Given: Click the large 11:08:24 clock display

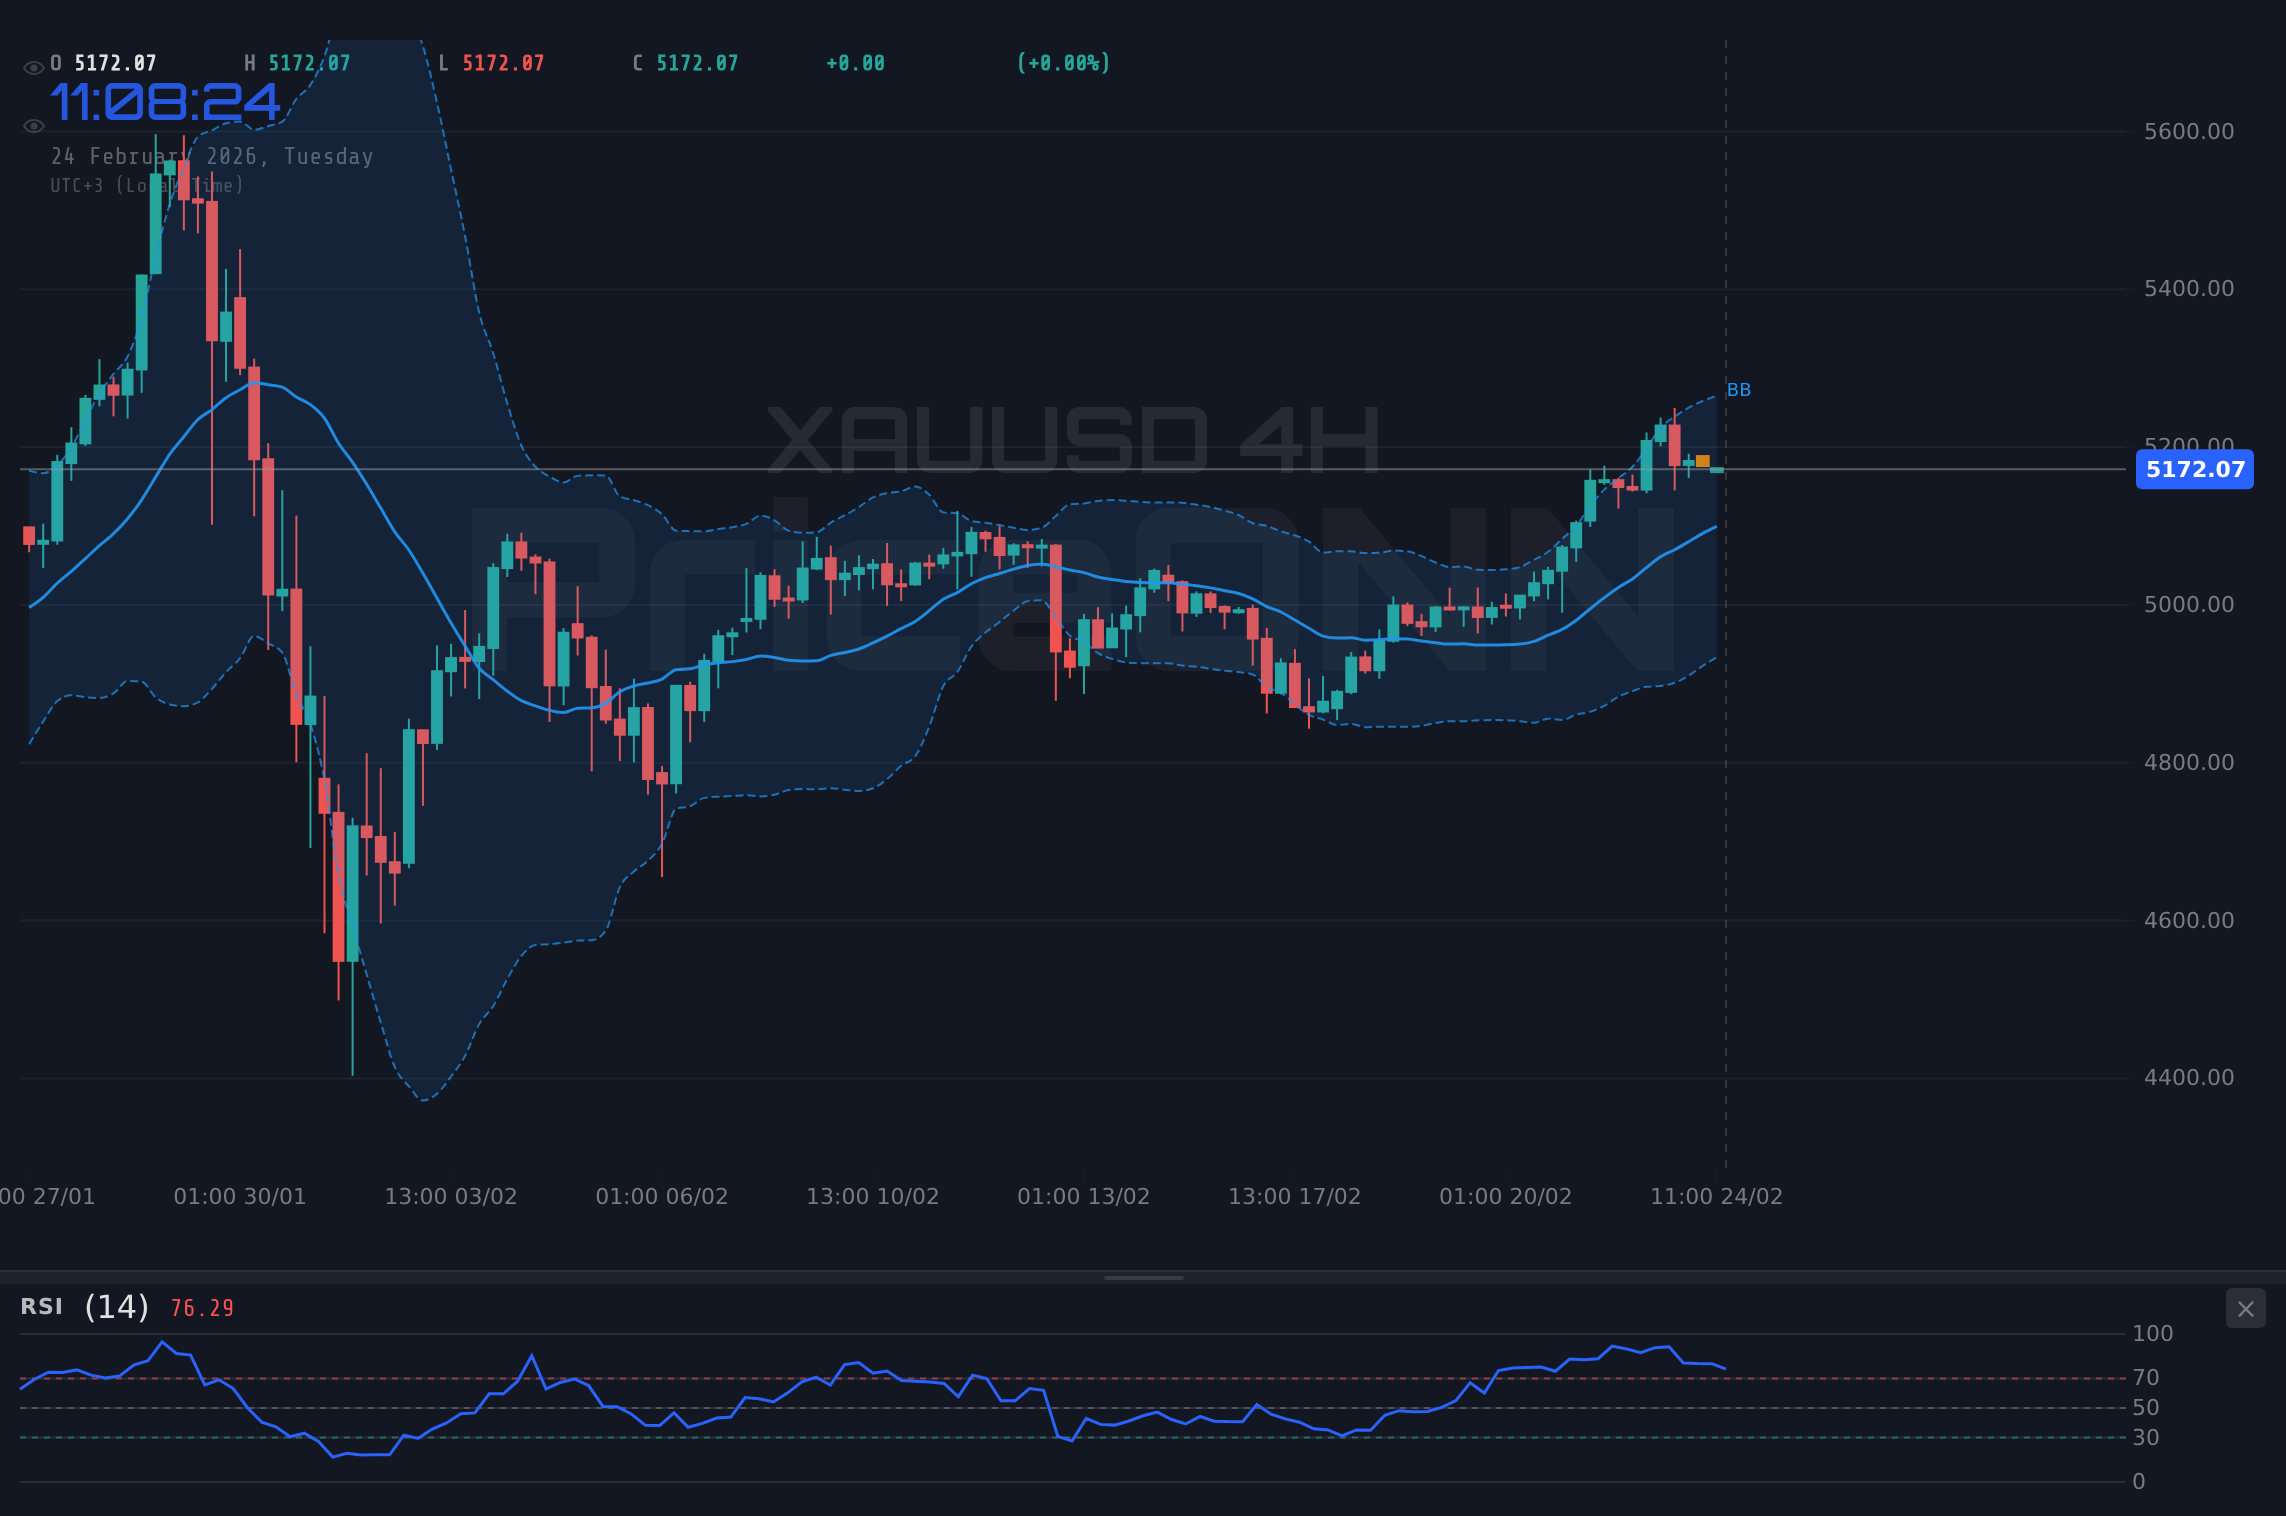Looking at the screenshot, I should [165, 100].
